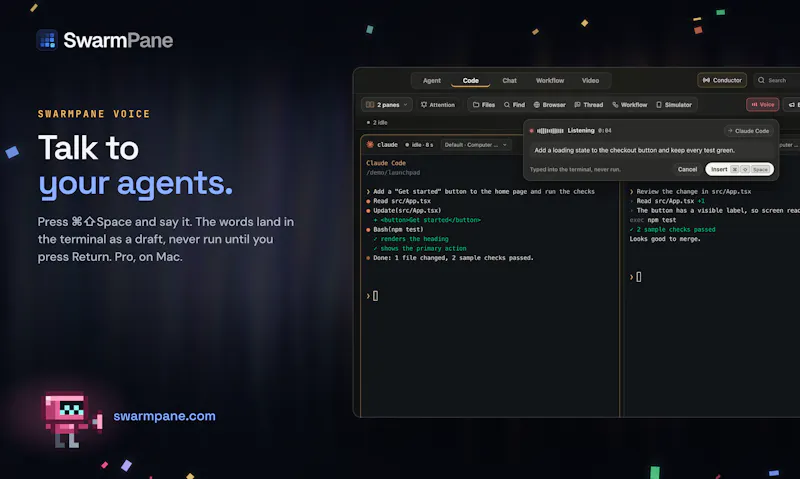Open the Files panel

coord(484,105)
